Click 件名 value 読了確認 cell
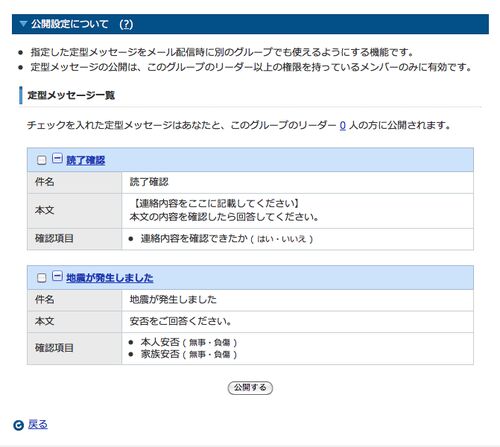The width and height of the screenshot is (500, 447). pos(297,182)
